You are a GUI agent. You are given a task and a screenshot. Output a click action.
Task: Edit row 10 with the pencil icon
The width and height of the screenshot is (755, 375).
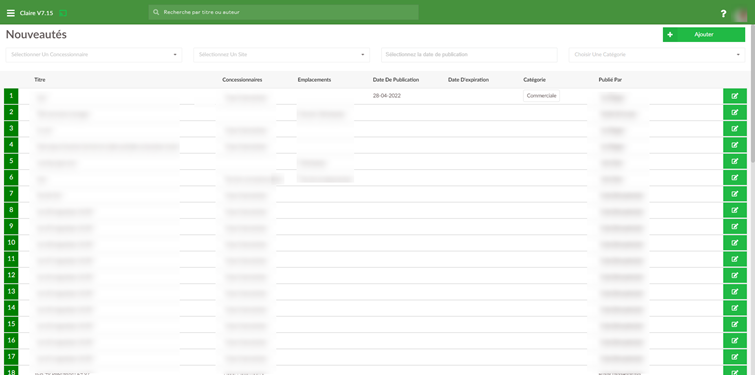(x=735, y=243)
